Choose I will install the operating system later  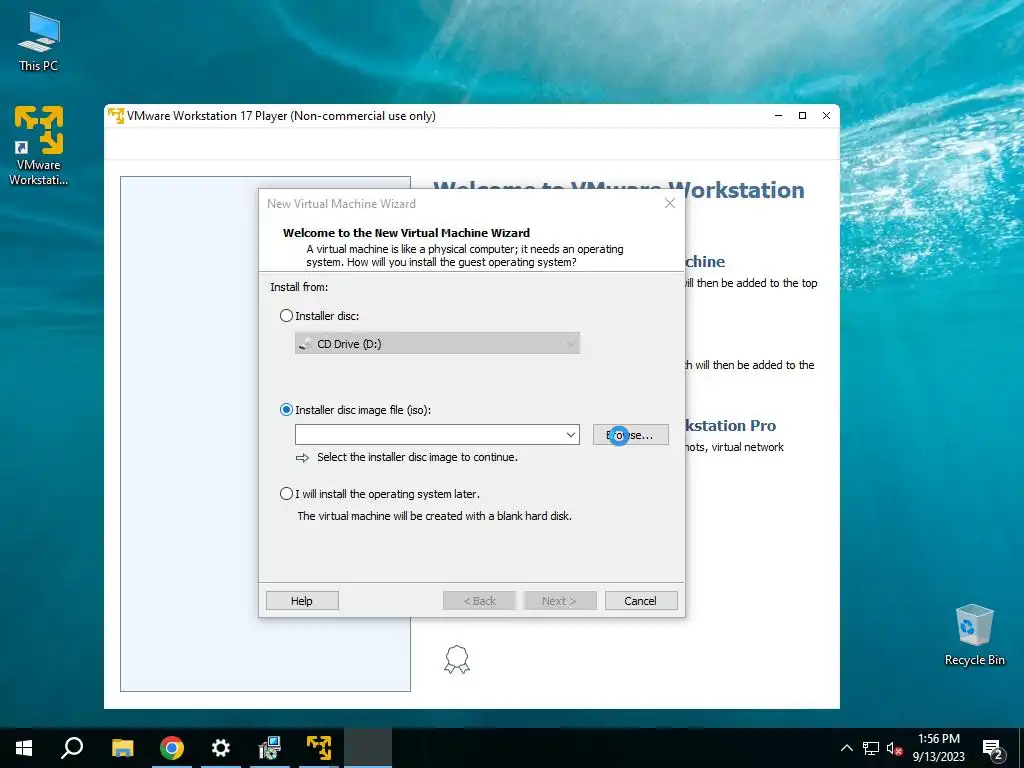tap(286, 494)
